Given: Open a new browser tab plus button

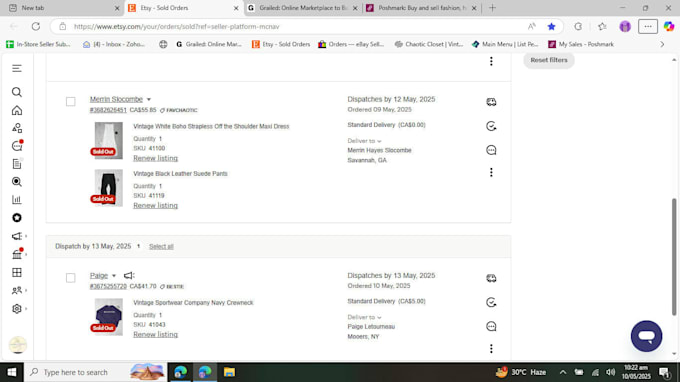Looking at the screenshot, I should (492, 8).
